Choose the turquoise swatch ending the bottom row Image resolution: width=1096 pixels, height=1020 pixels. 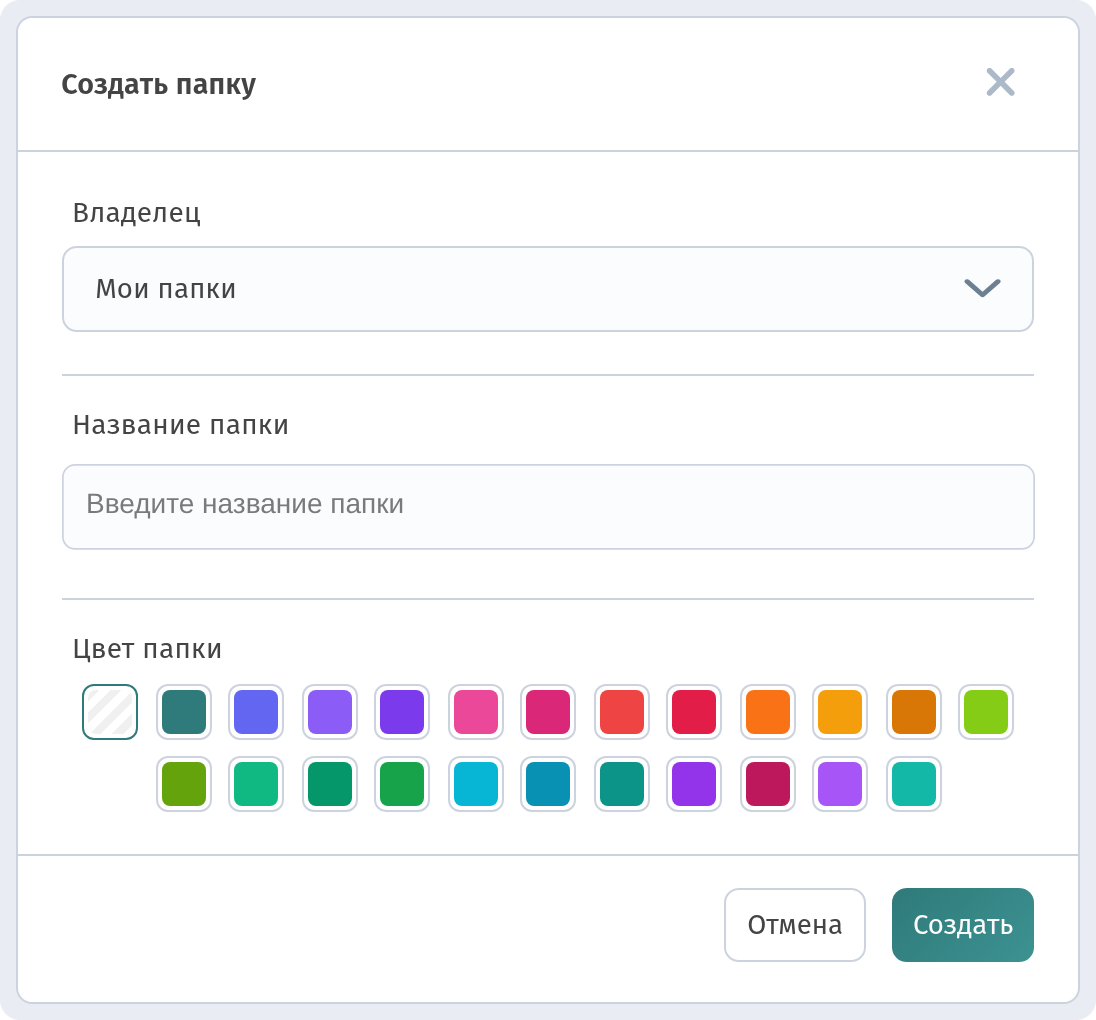tap(914, 784)
